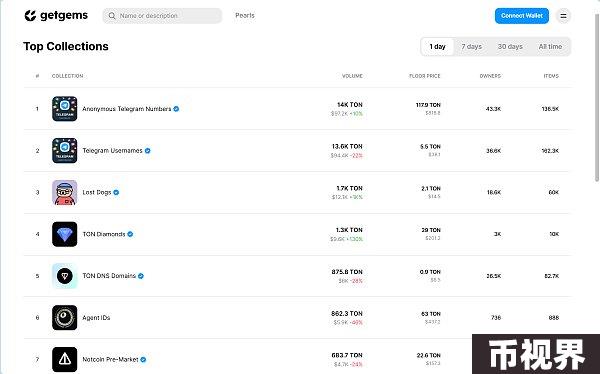Screen dimensions: 600x374
Task: Open the Lost Dogs collection avatar
Action: pyautogui.click(x=65, y=192)
